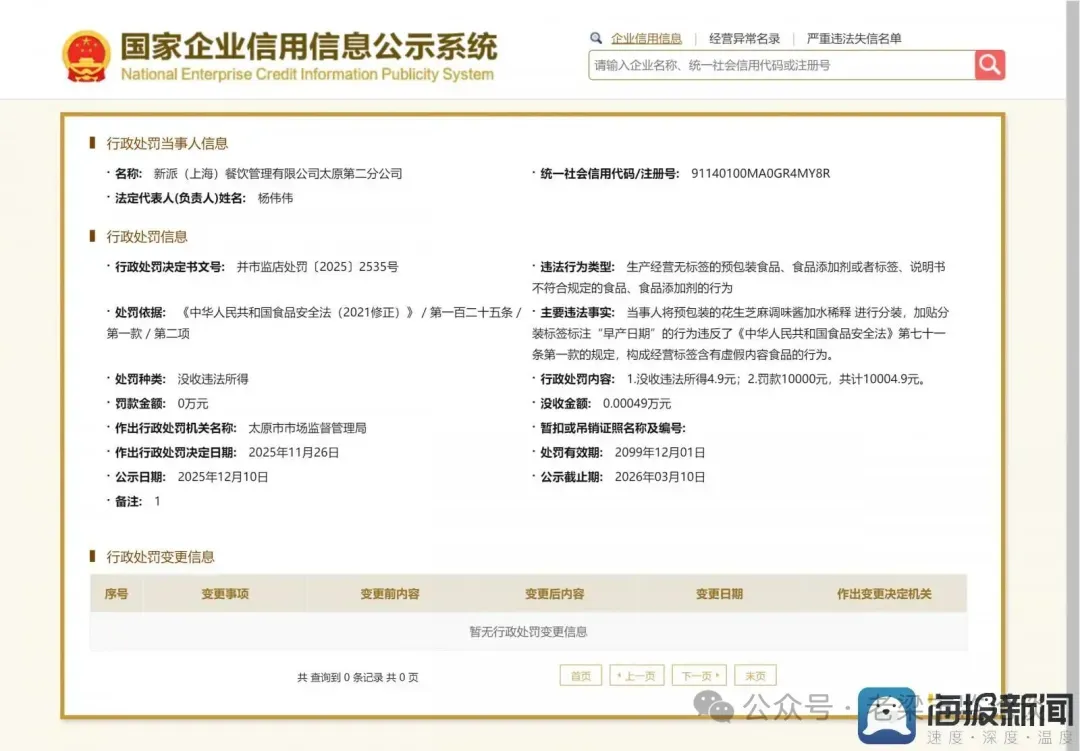Click the 行政处罚内容 label

pyautogui.click(x=577, y=379)
